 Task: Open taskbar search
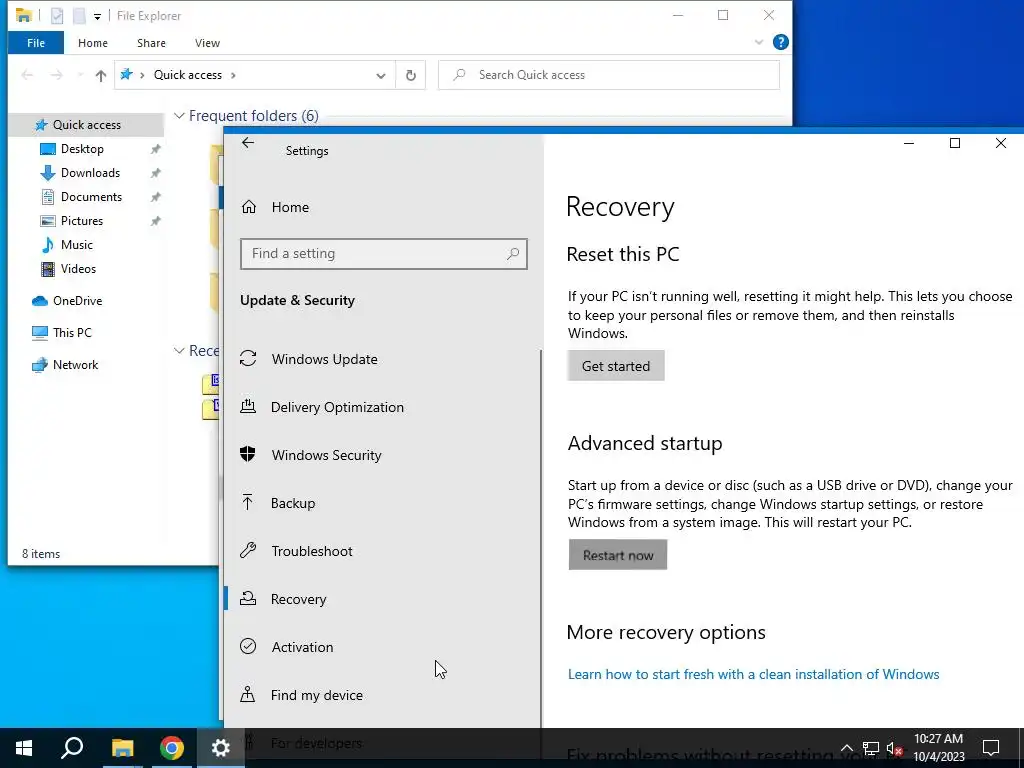pyautogui.click(x=72, y=748)
